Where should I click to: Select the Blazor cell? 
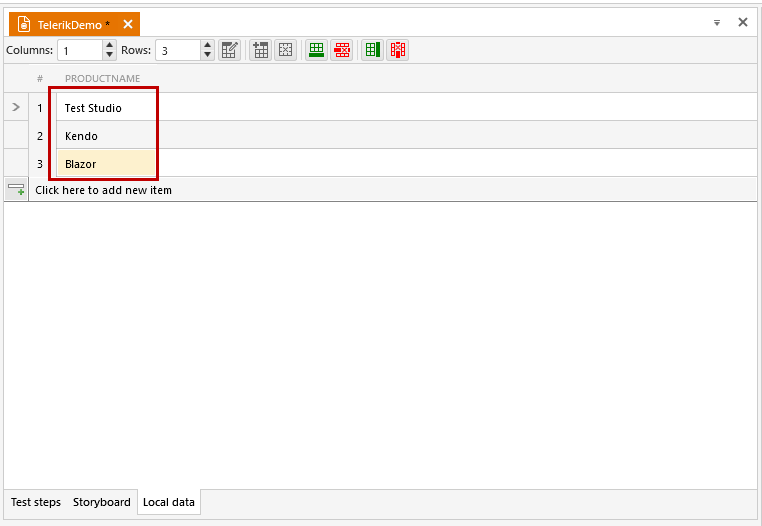pyautogui.click(x=106, y=164)
